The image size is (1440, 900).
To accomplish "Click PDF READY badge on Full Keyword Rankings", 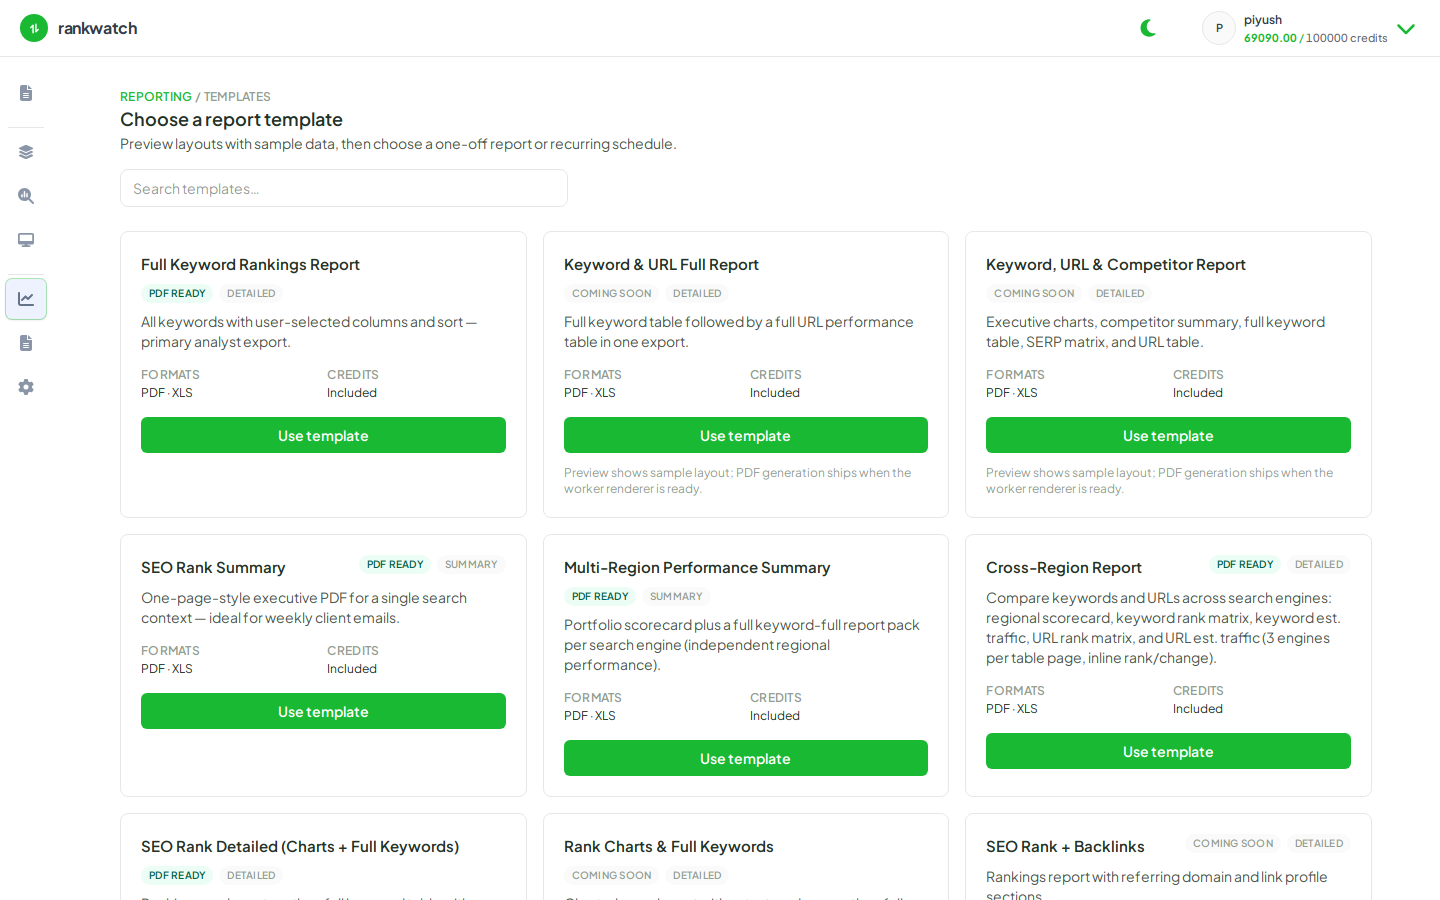I will [x=177, y=293].
